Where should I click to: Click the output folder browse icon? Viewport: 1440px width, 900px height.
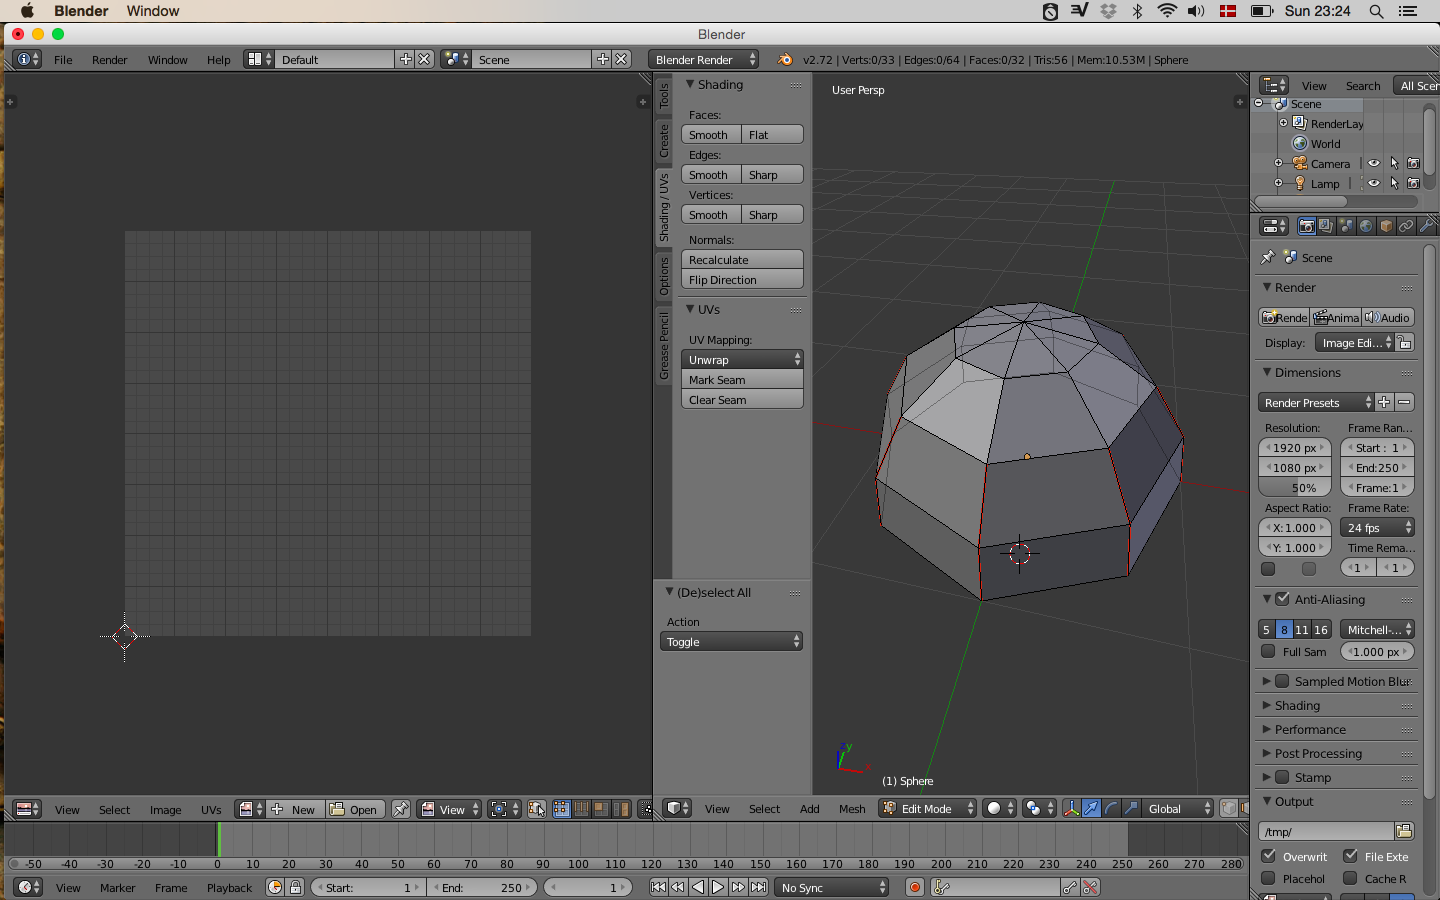1404,831
